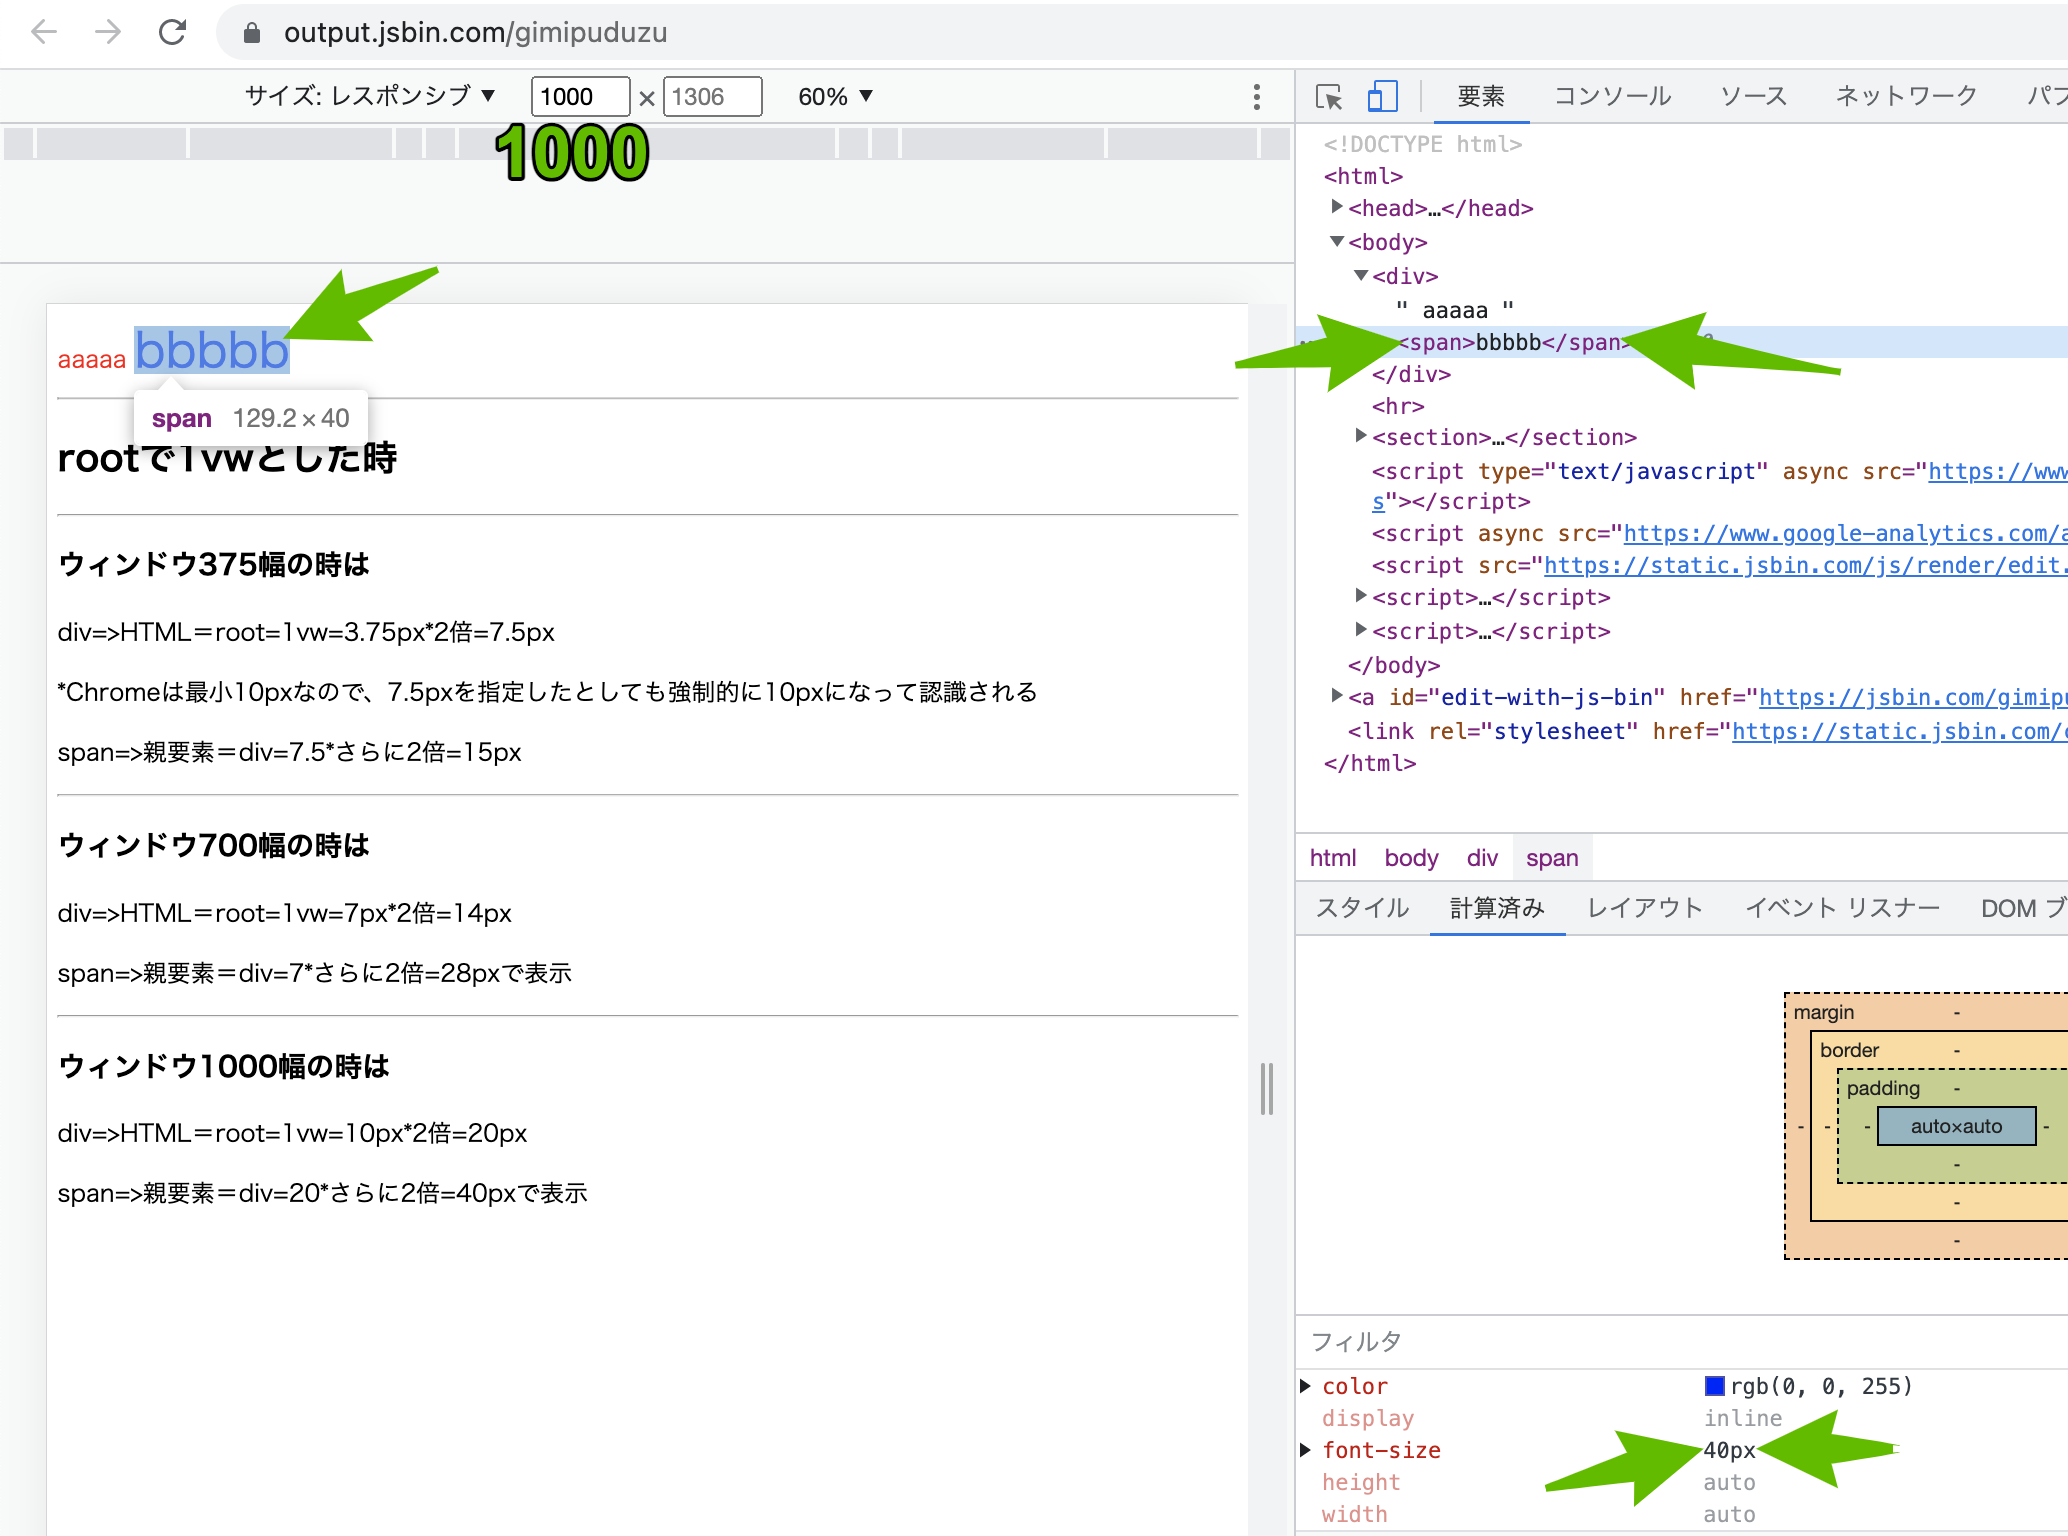The image size is (2068, 1536).
Task: Click the blue rgb(0, 0, 255) color swatch
Action: [1714, 1386]
